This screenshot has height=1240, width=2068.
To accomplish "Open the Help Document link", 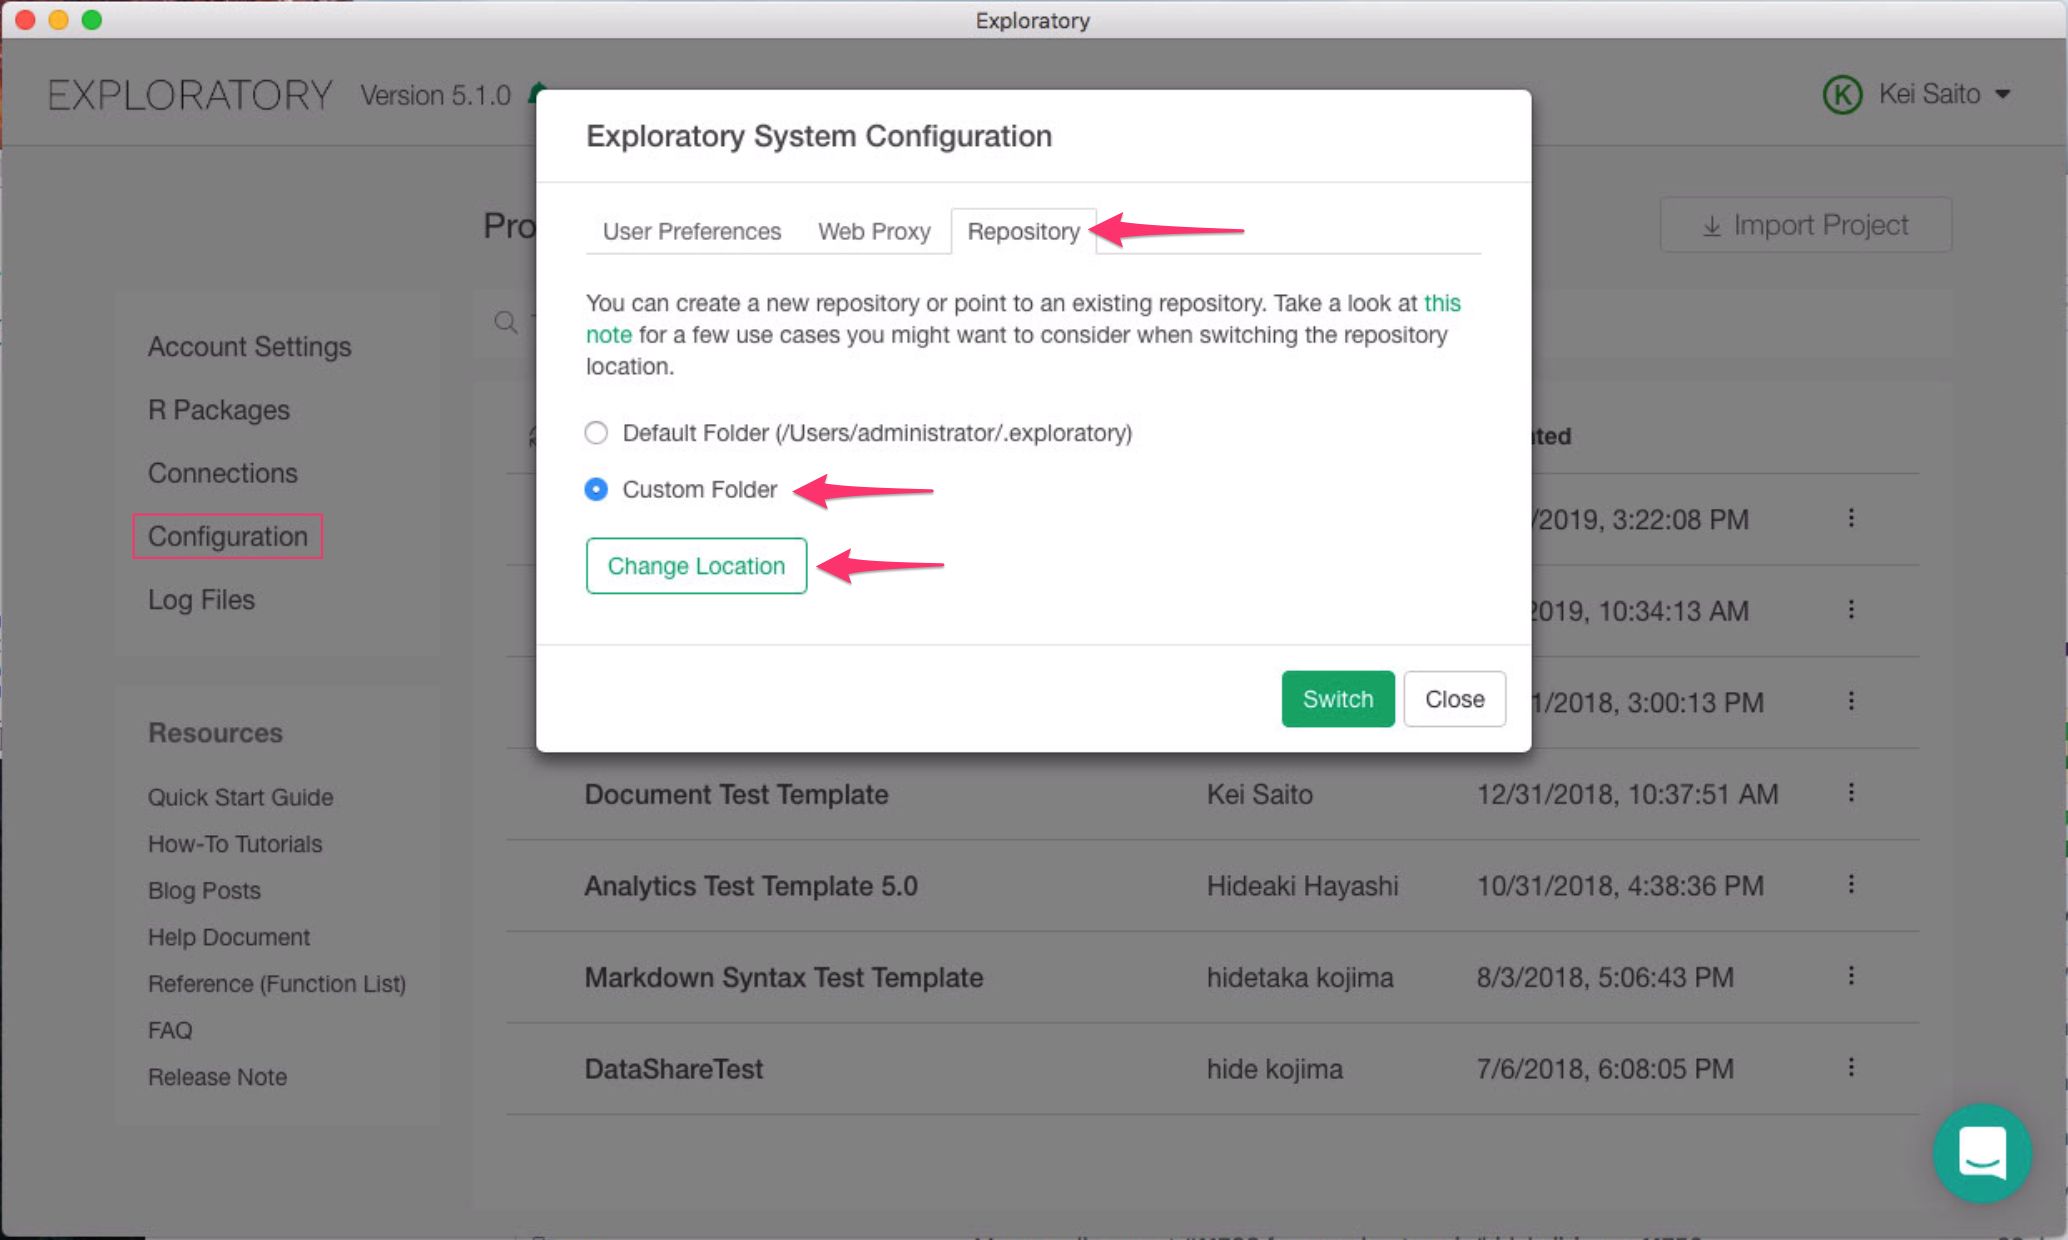I will pyautogui.click(x=229, y=937).
